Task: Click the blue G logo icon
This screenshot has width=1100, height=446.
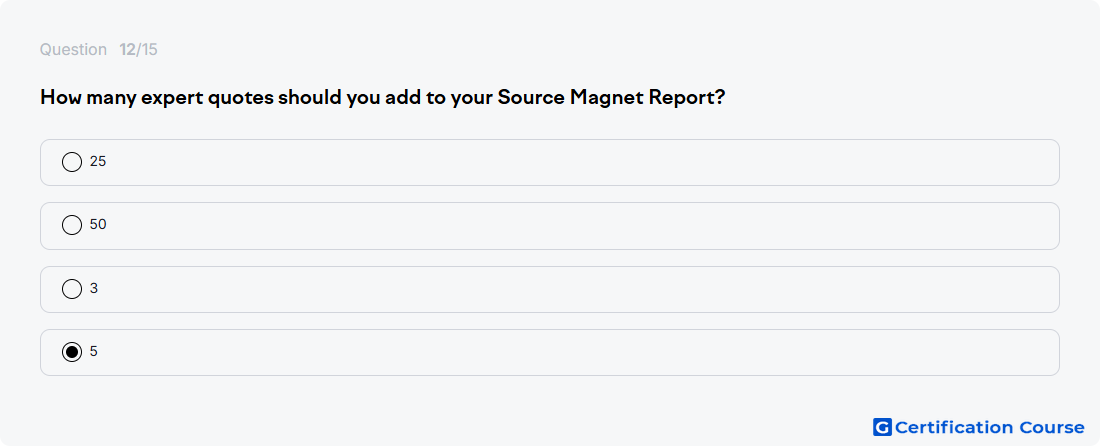Action: click(882, 427)
